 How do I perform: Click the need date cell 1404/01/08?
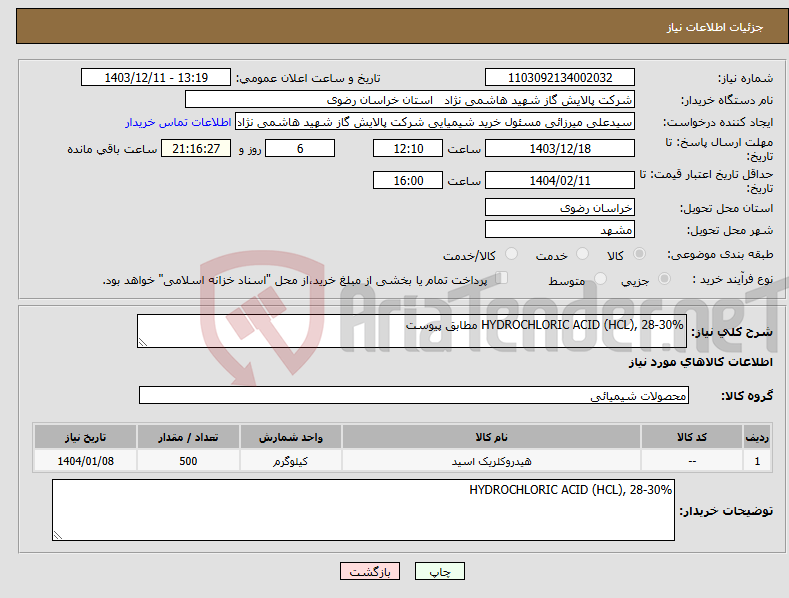click(x=86, y=461)
